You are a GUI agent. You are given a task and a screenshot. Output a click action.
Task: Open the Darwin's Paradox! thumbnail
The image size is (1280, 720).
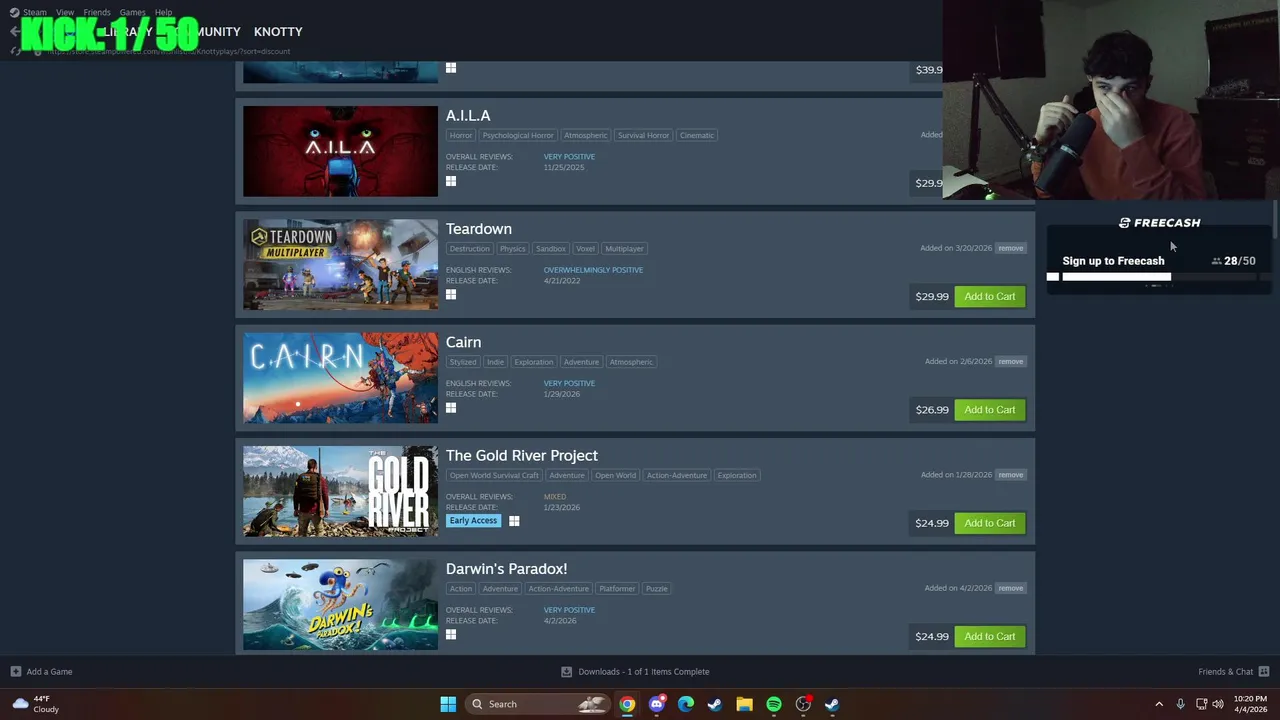click(x=340, y=605)
